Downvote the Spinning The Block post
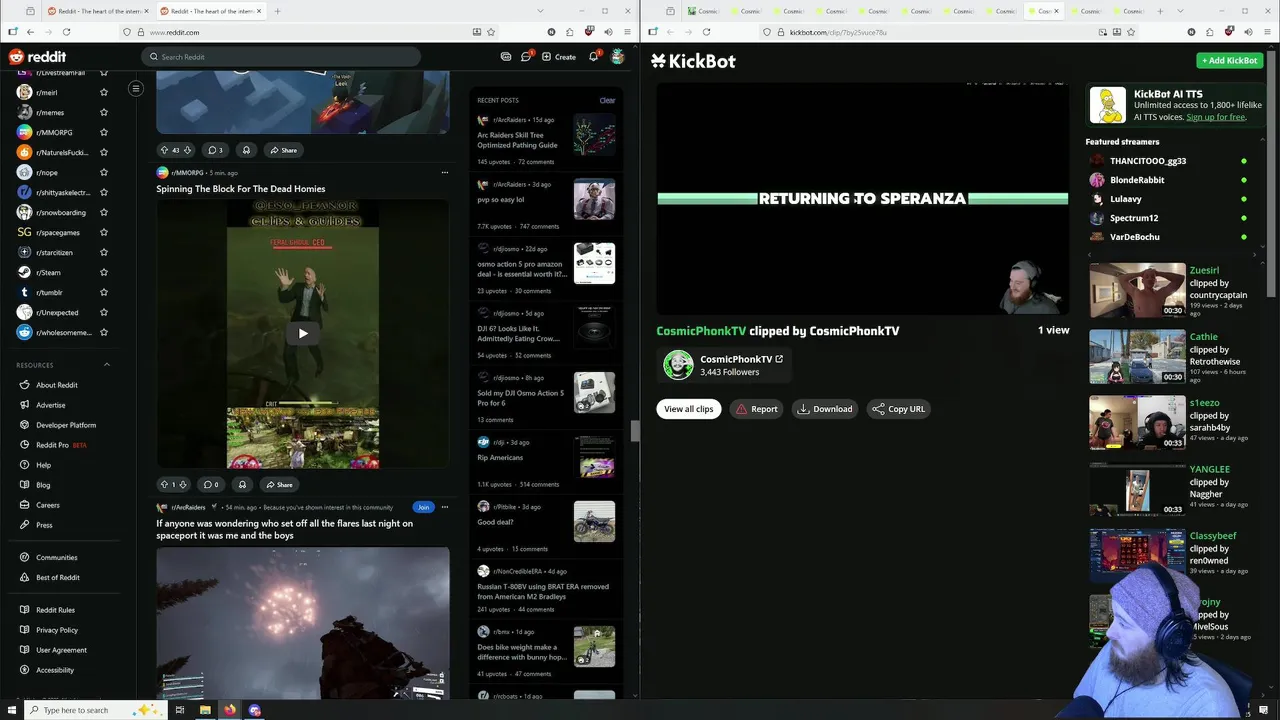 [x=182, y=484]
